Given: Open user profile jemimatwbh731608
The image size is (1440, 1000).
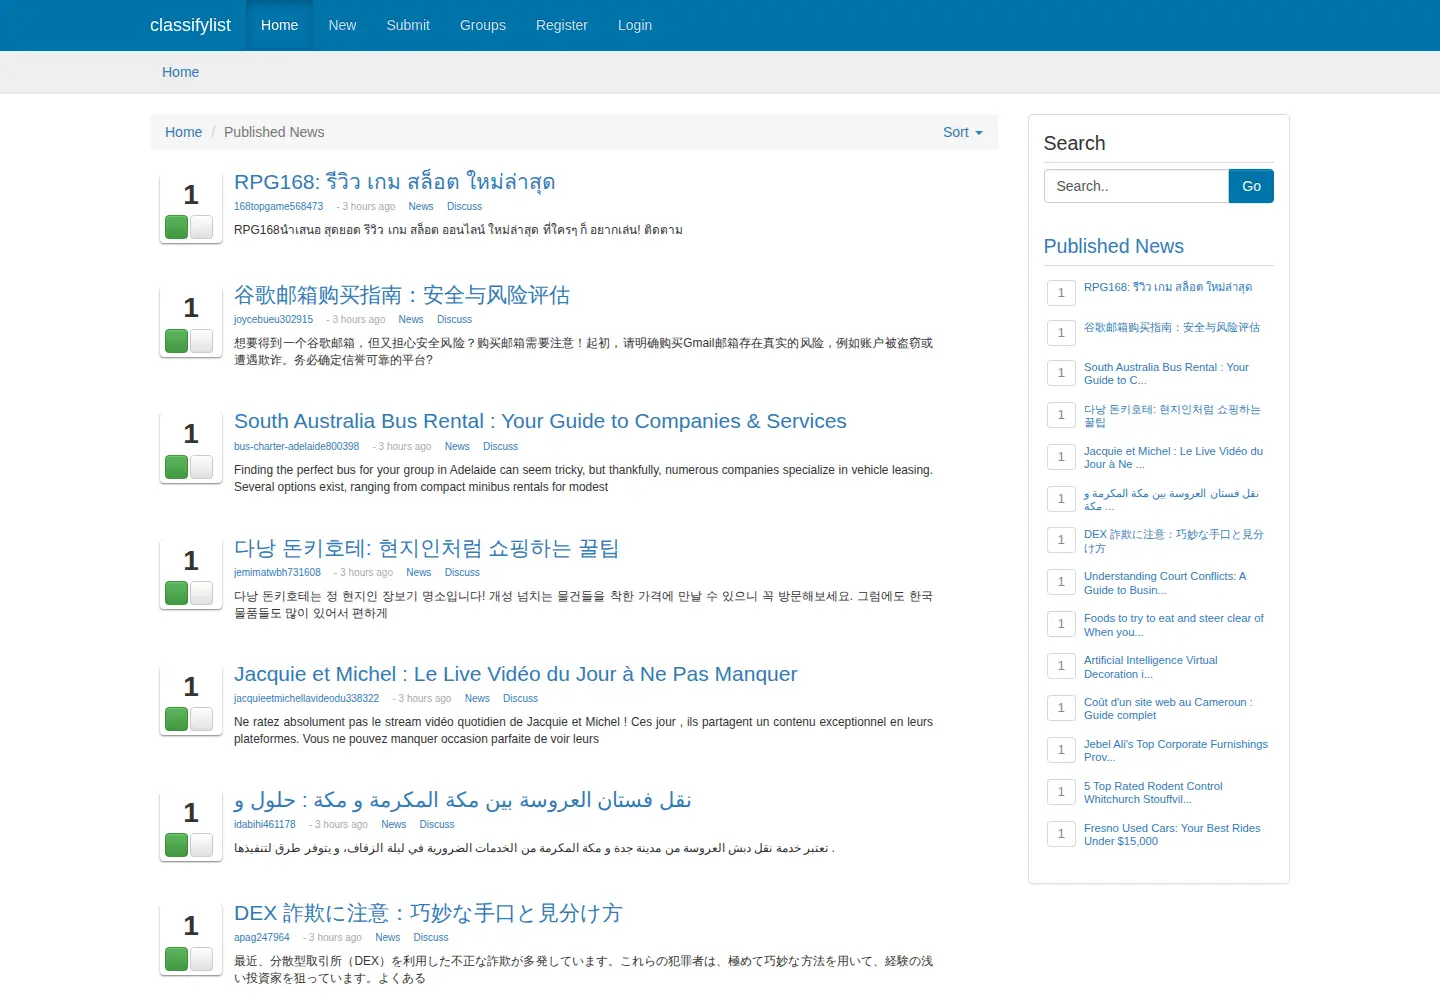Looking at the screenshot, I should [278, 573].
